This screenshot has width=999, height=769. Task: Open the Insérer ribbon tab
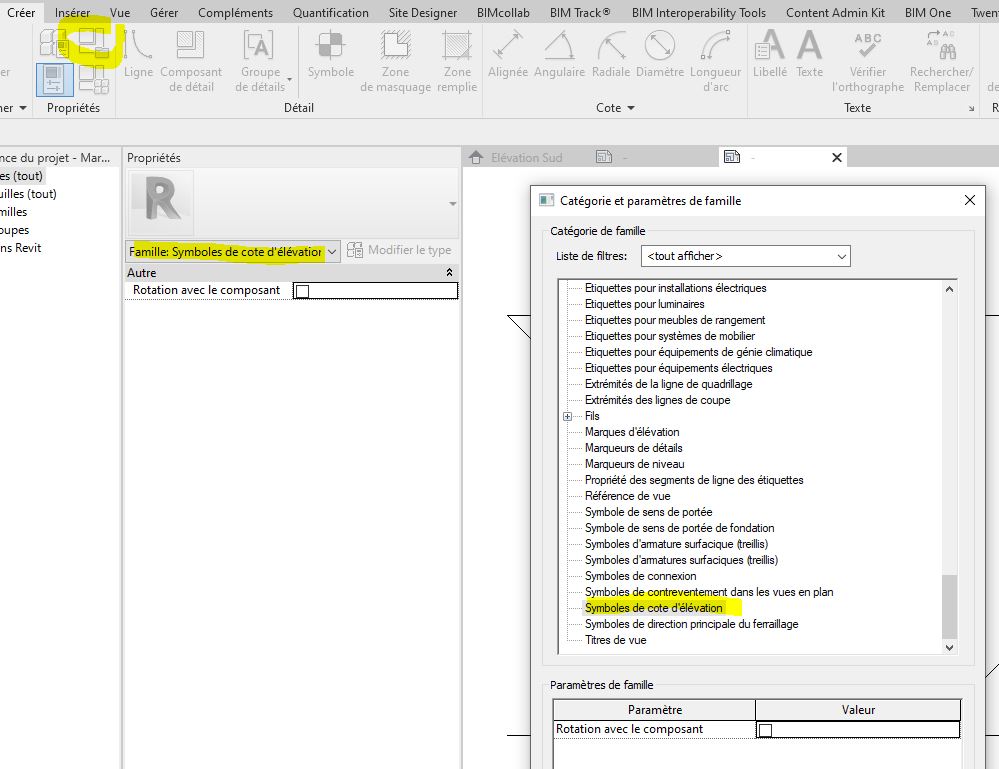coord(72,13)
